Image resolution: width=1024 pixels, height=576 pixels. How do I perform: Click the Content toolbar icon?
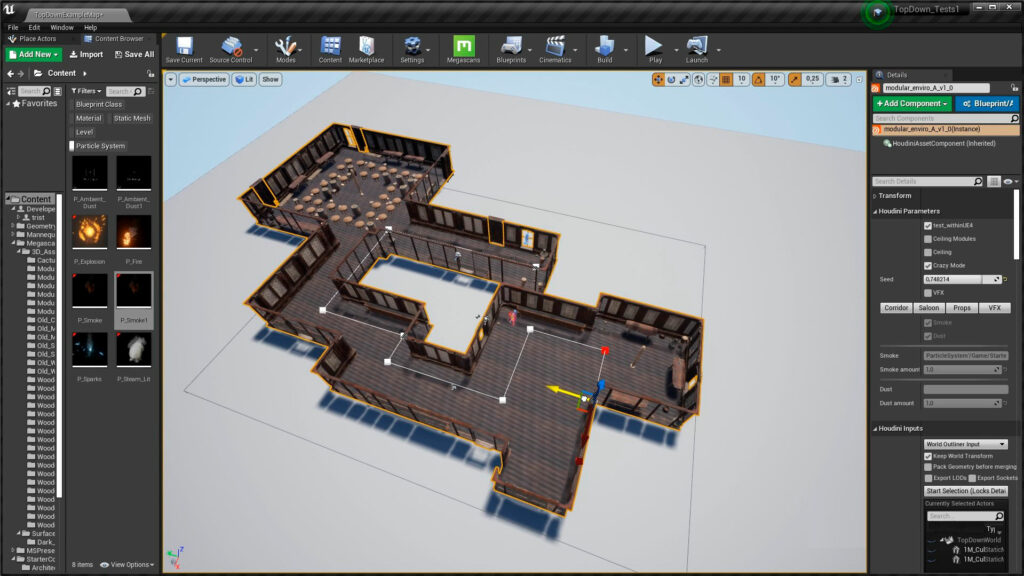click(x=330, y=50)
